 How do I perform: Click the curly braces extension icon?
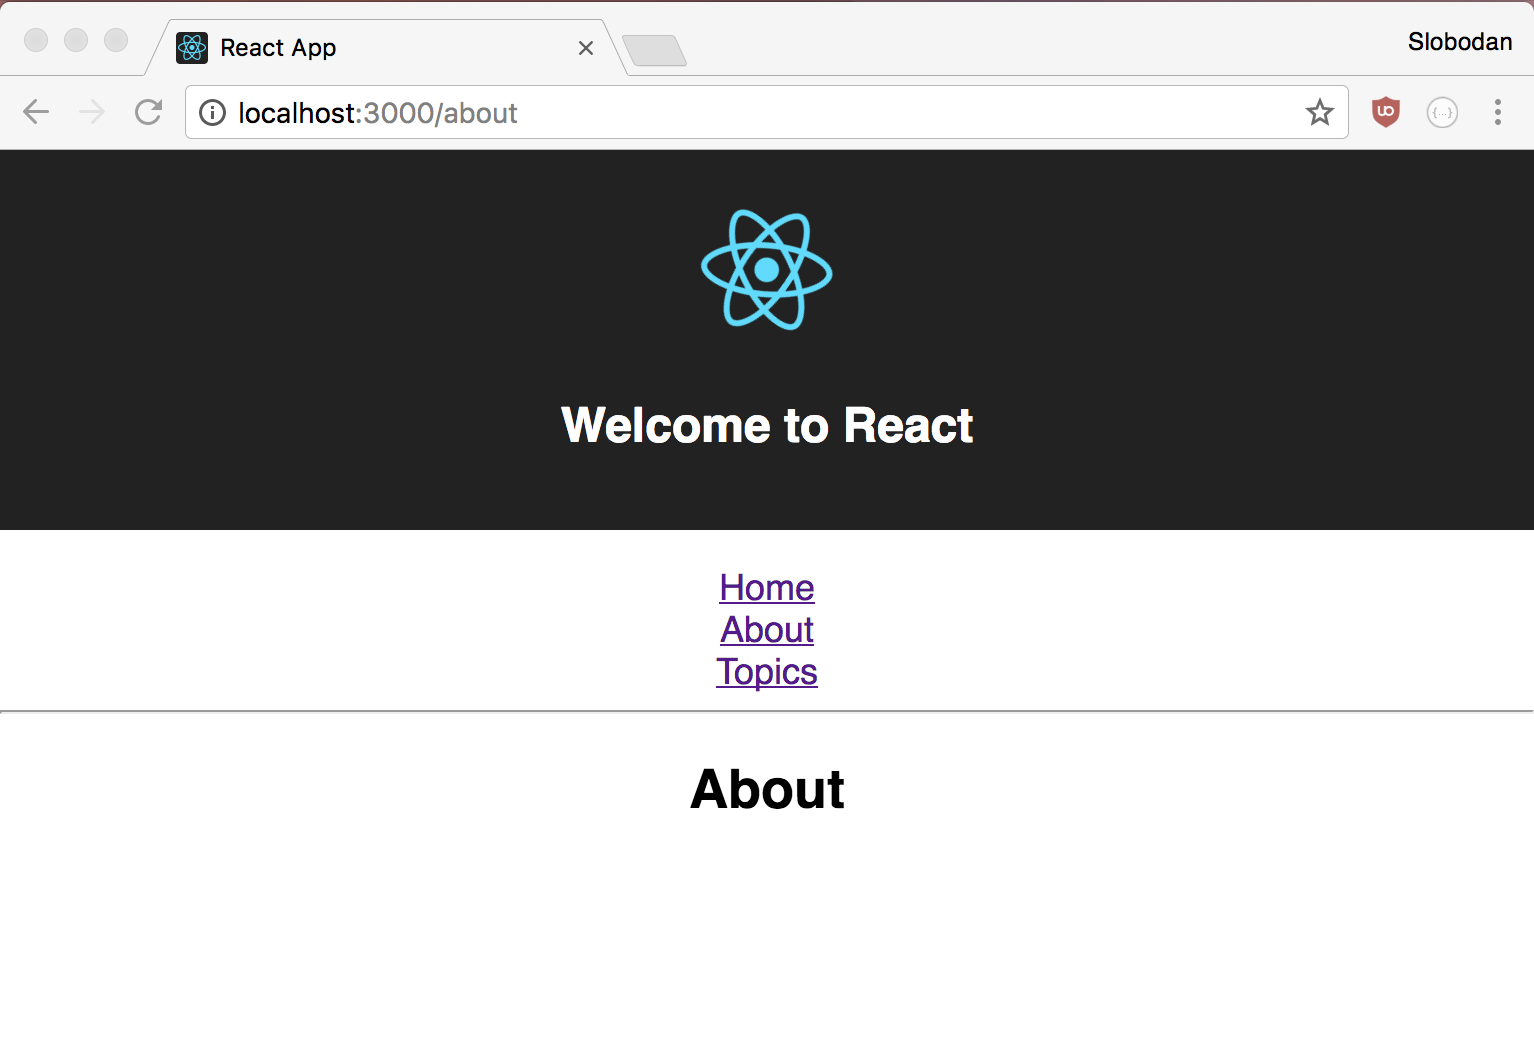click(1442, 112)
